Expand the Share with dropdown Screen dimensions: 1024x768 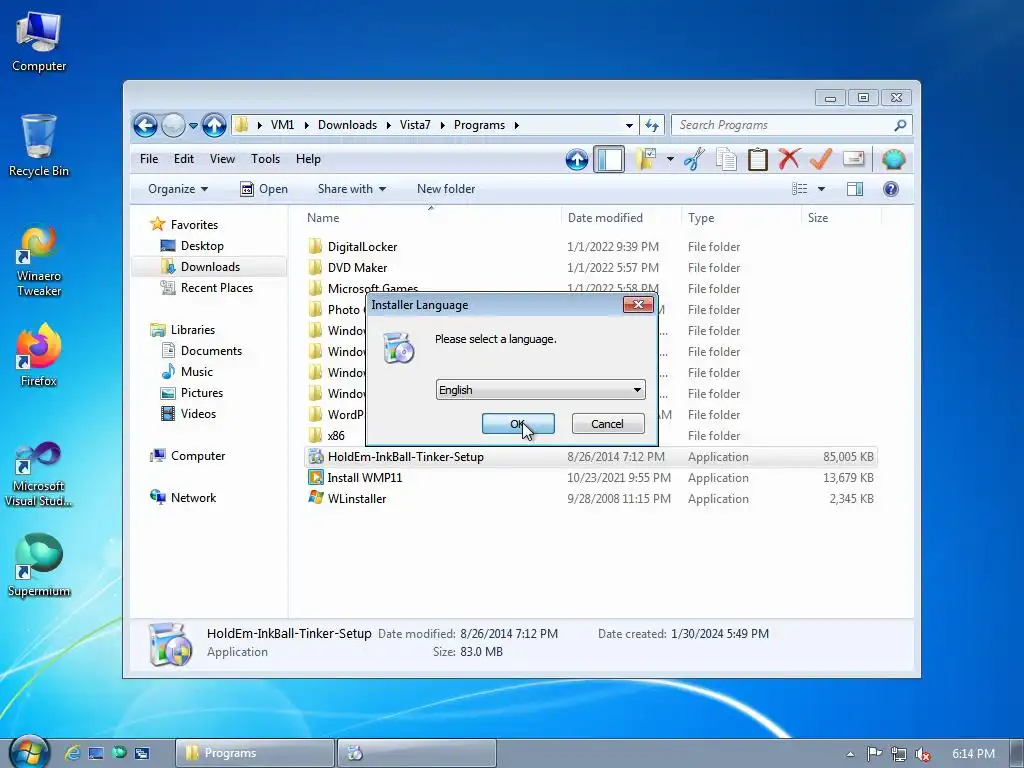click(351, 189)
